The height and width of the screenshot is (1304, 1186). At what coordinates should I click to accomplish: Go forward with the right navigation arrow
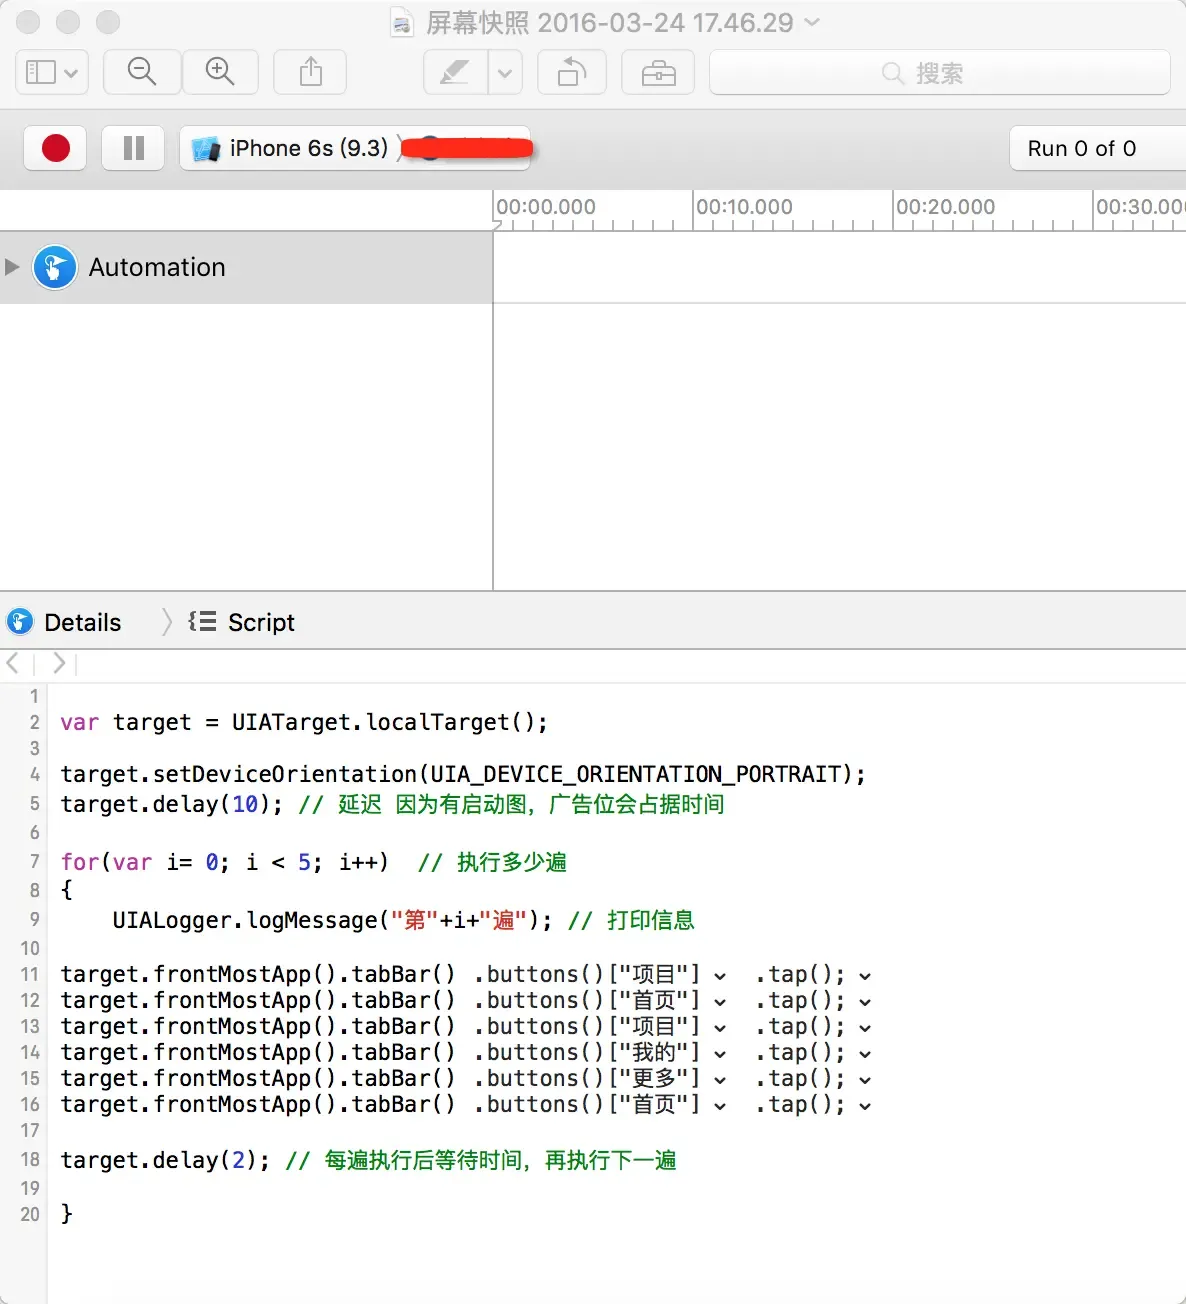pos(59,662)
